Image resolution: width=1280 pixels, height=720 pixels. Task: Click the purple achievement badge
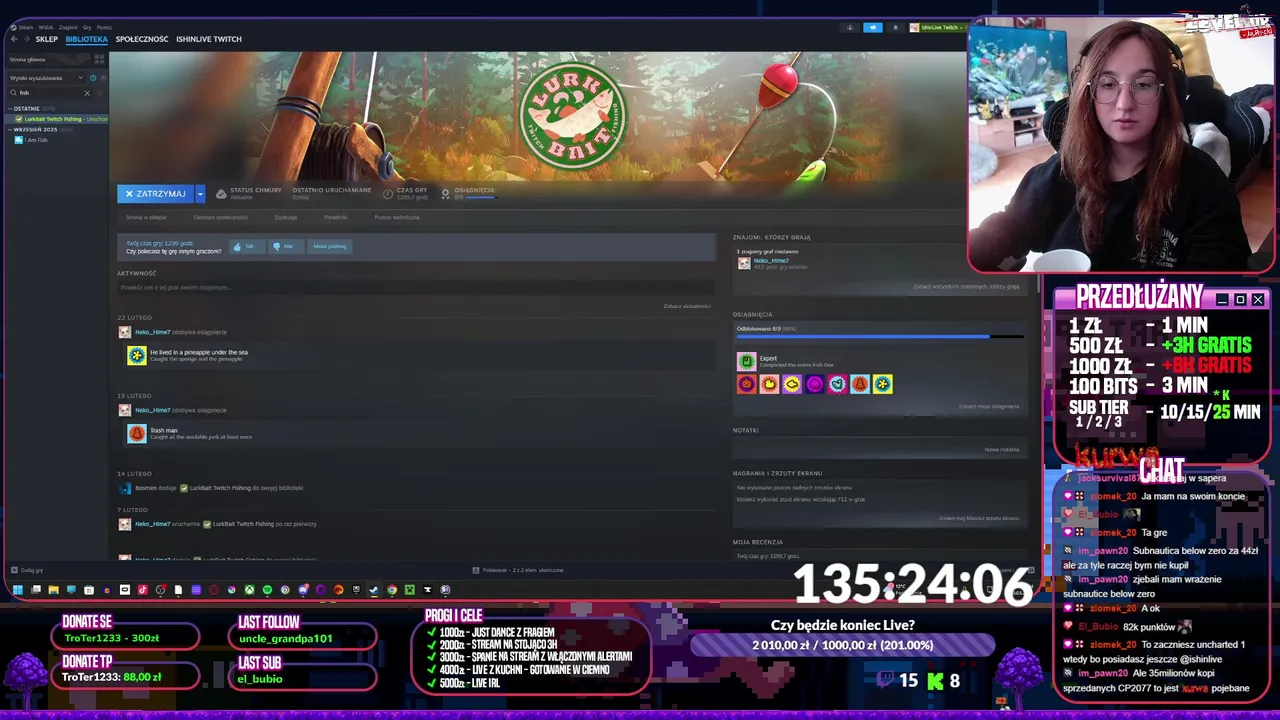click(815, 384)
